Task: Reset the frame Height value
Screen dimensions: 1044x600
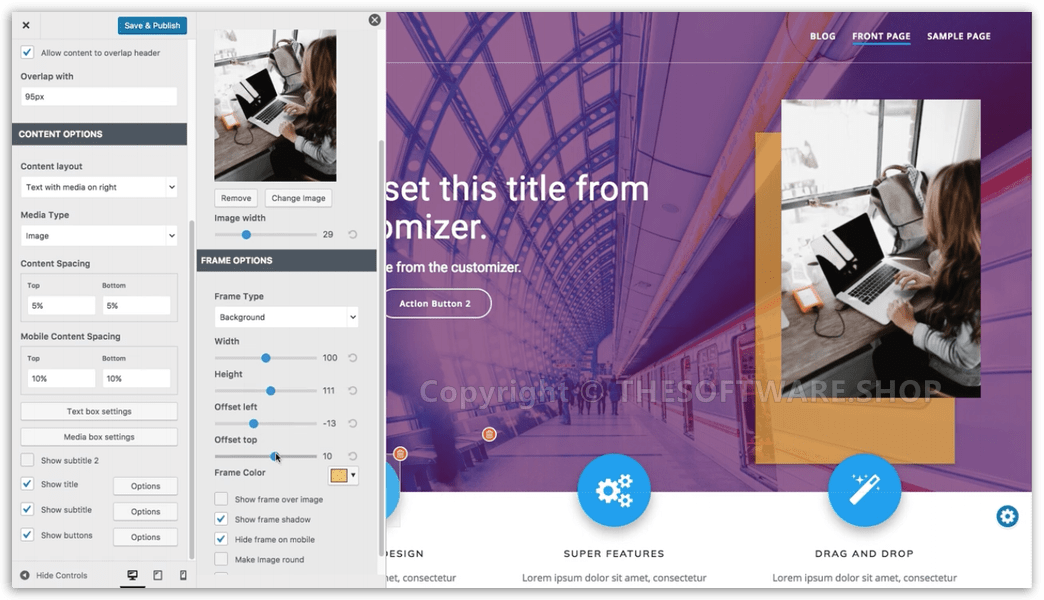Action: tap(353, 391)
